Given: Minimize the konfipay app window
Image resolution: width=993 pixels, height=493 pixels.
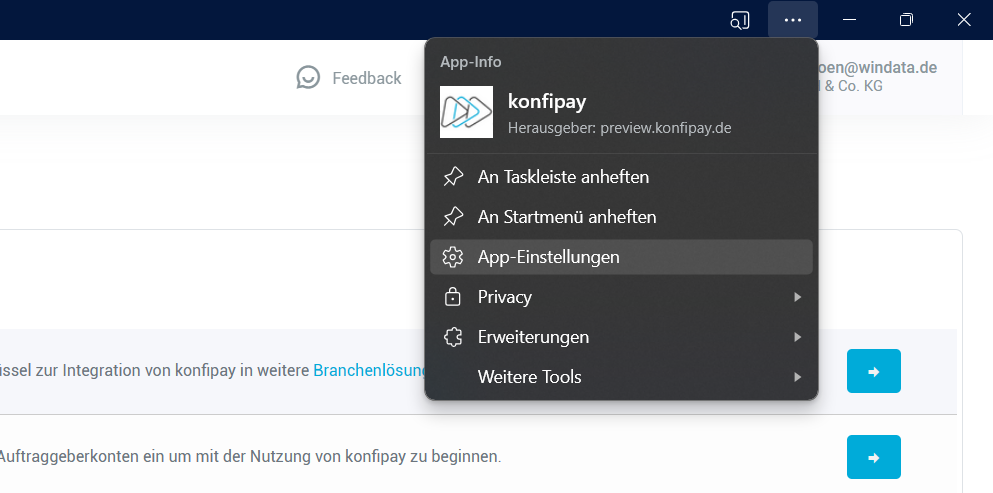Looking at the screenshot, I should point(848,20).
